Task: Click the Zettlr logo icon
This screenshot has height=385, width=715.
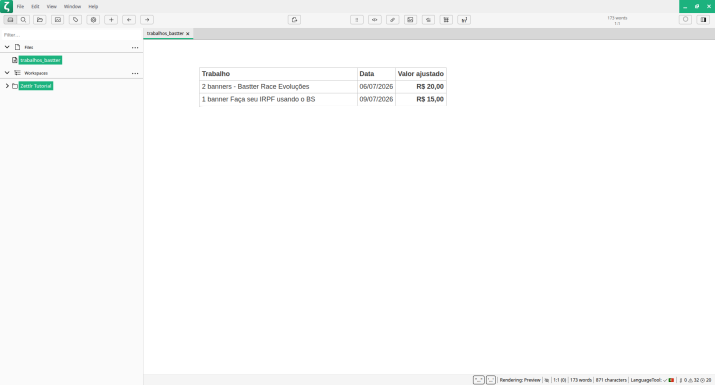Action: [6, 6]
